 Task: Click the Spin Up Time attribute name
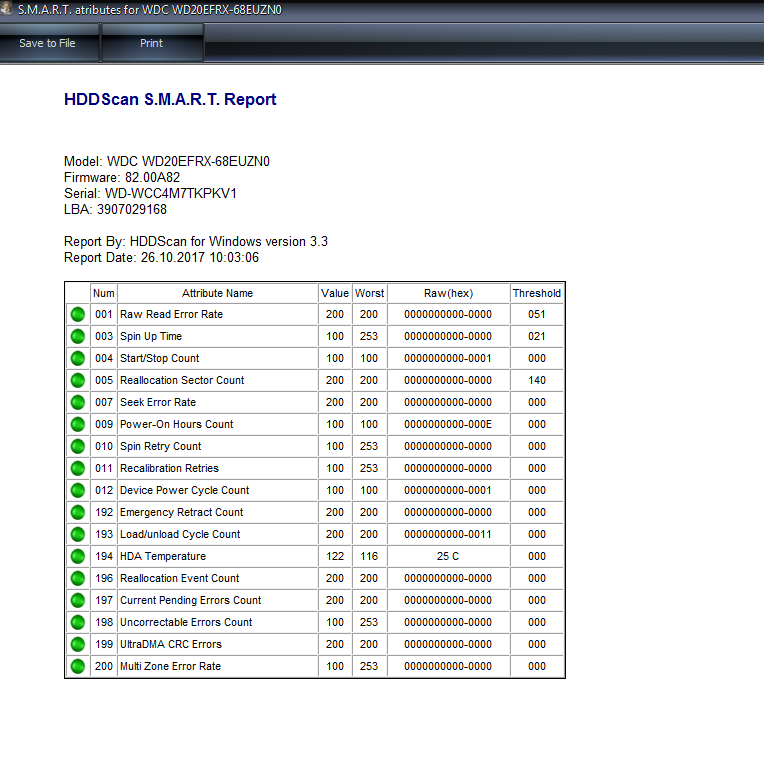[151, 337]
